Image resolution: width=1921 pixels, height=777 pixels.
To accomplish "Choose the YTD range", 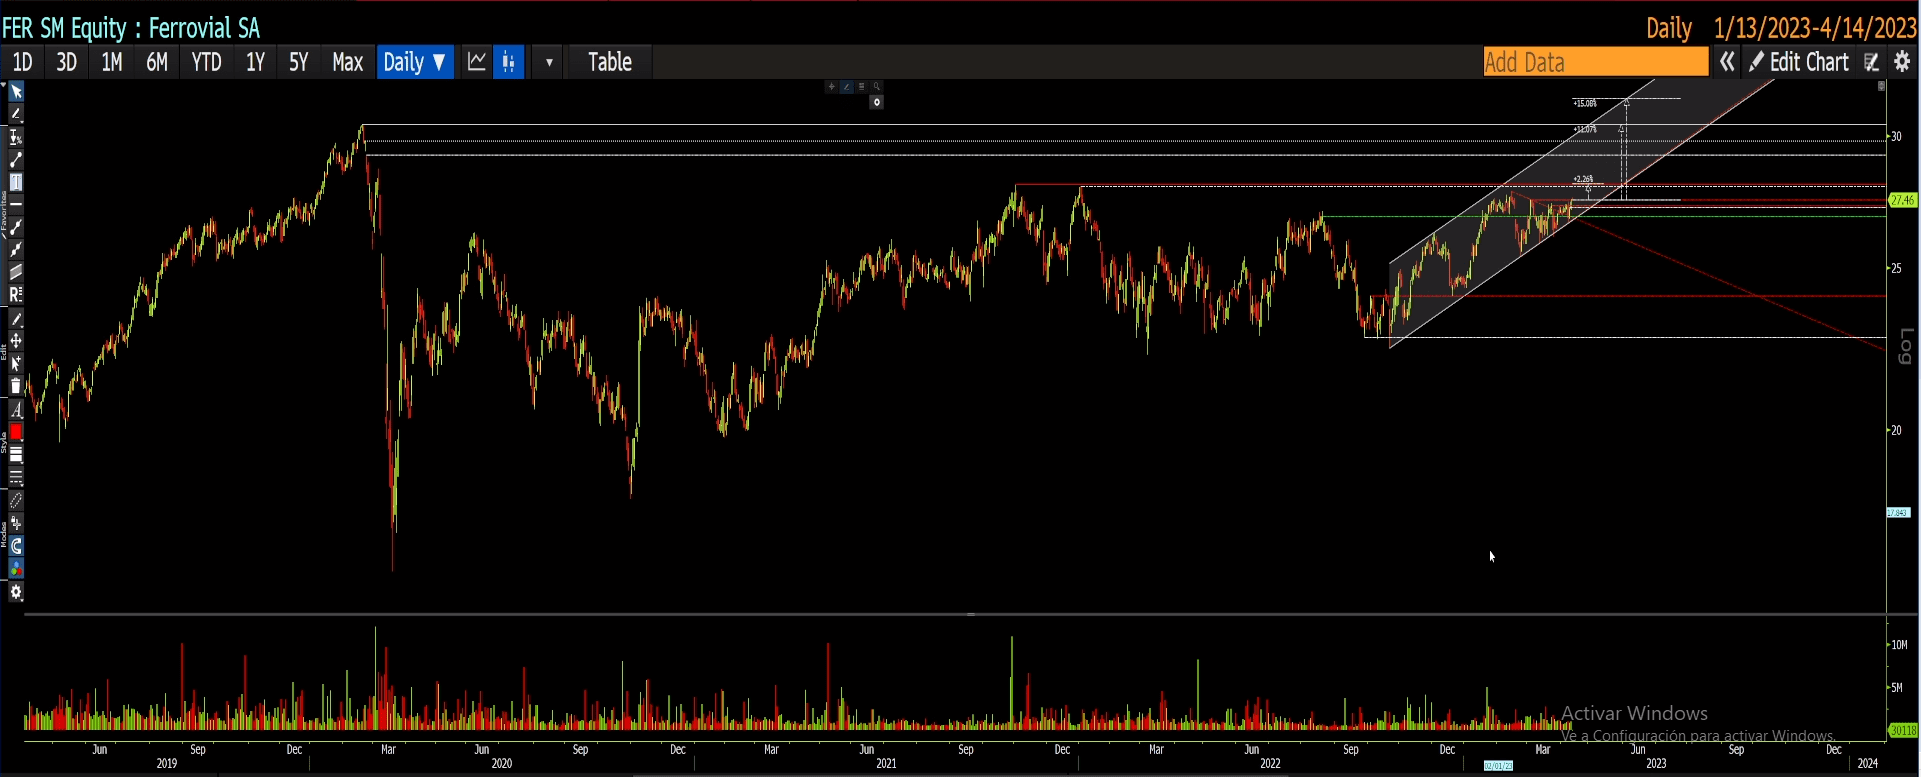I will point(207,62).
